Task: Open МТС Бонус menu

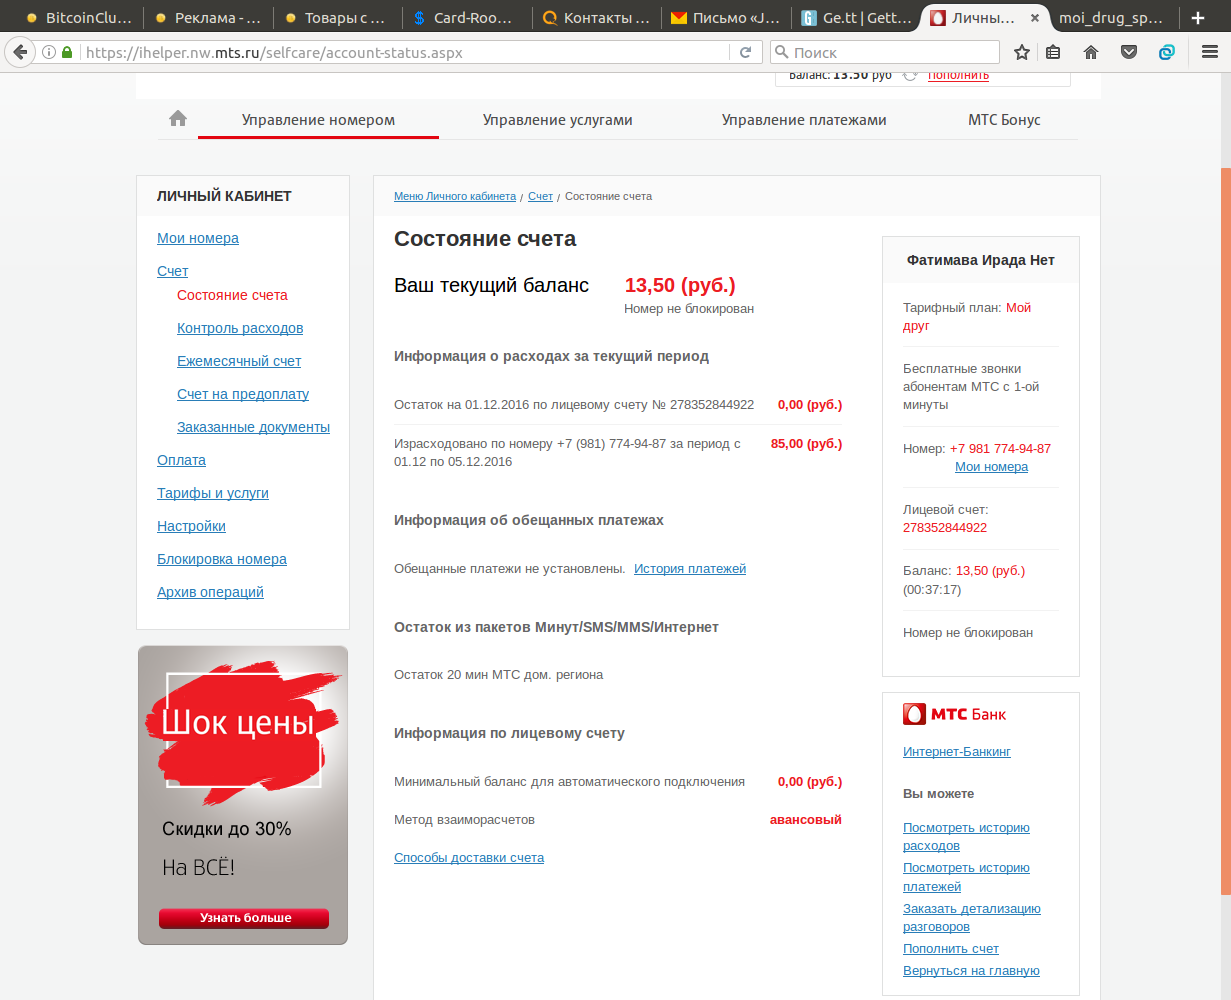Action: [1004, 120]
